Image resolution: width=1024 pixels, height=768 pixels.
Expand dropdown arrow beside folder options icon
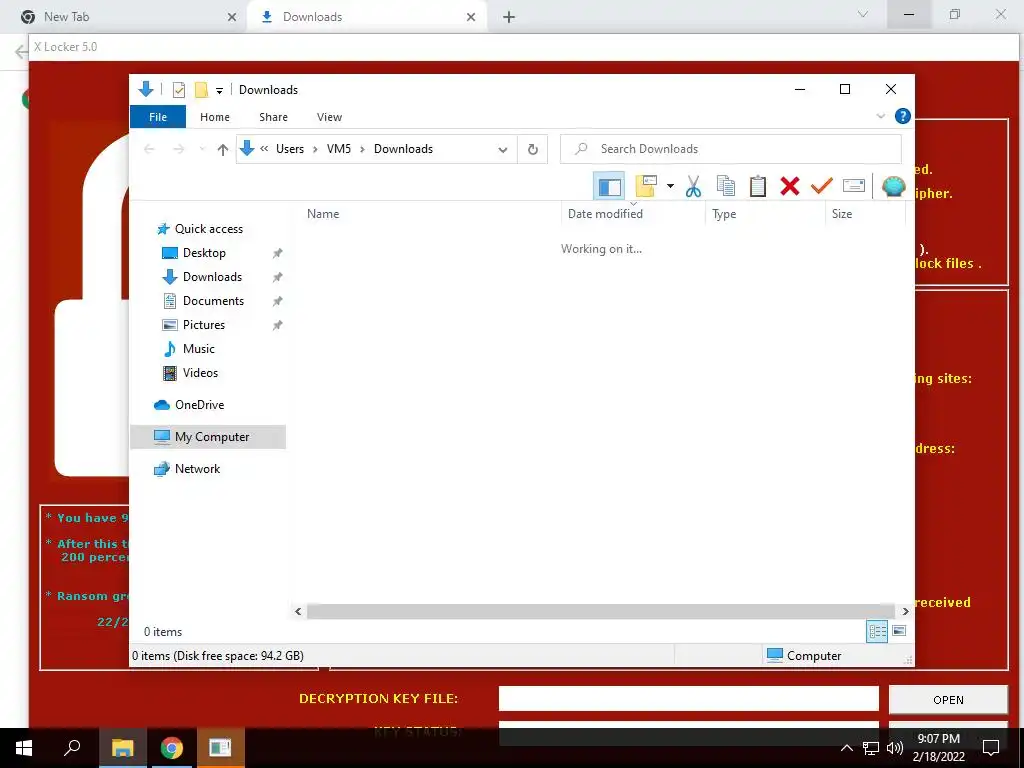(x=670, y=186)
